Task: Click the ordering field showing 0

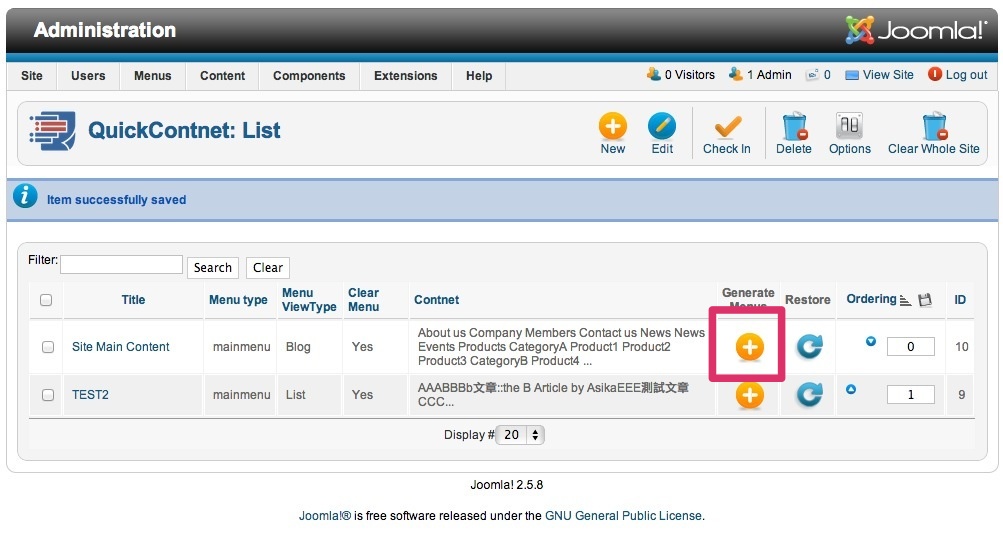Action: 910,347
